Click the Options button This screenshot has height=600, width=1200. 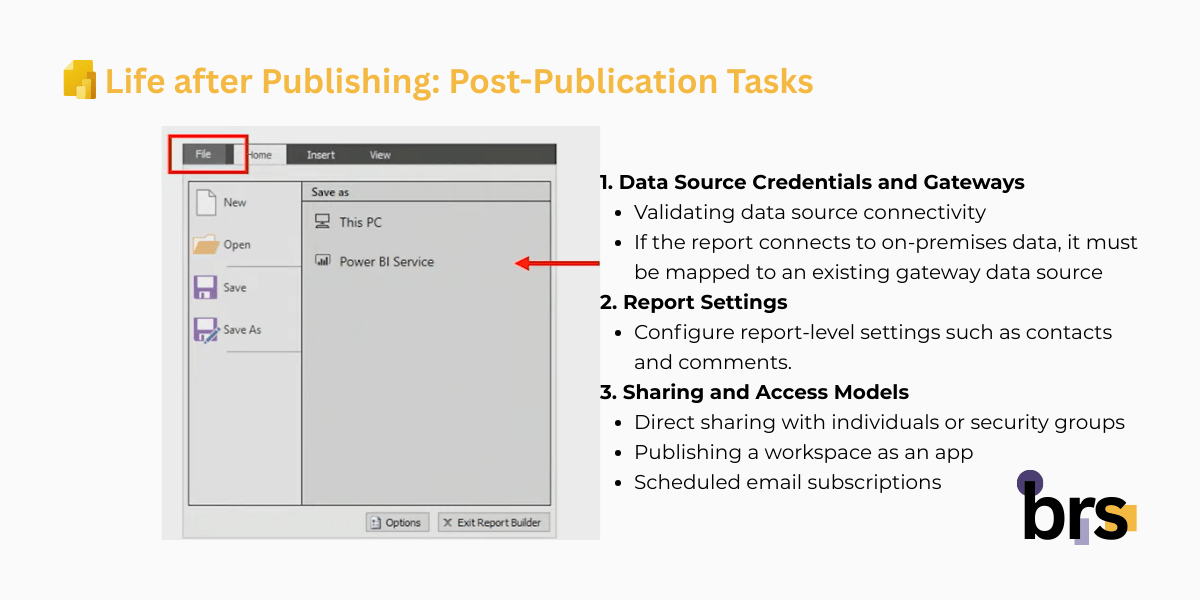pos(396,521)
